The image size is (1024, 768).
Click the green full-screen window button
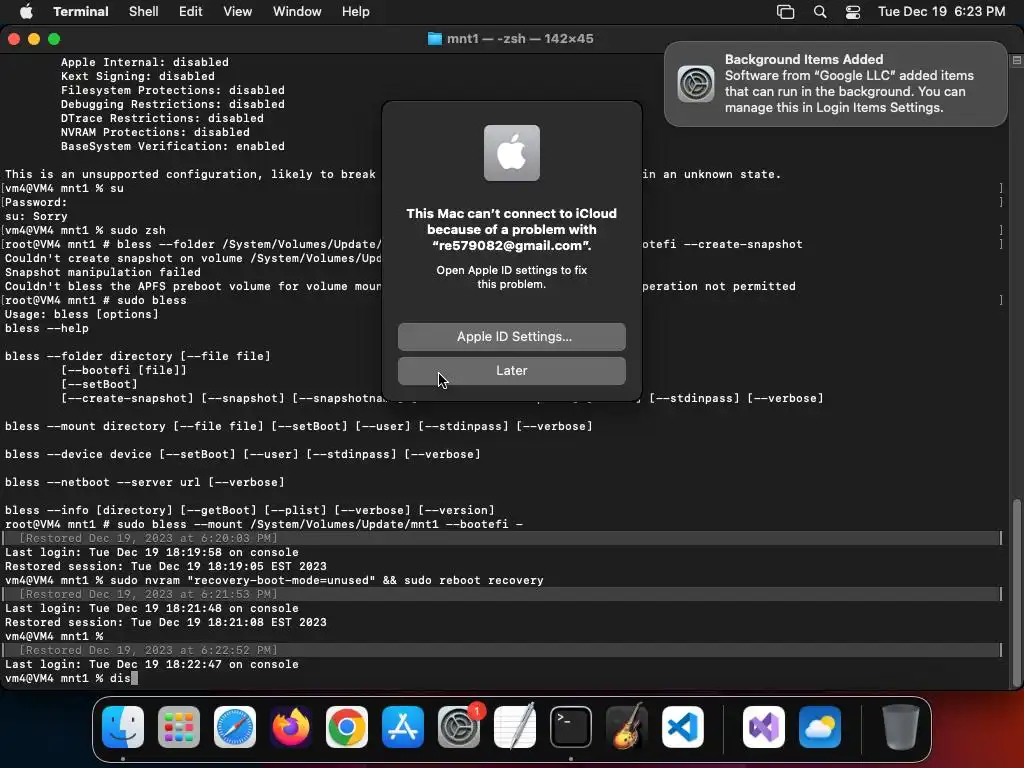(x=54, y=39)
